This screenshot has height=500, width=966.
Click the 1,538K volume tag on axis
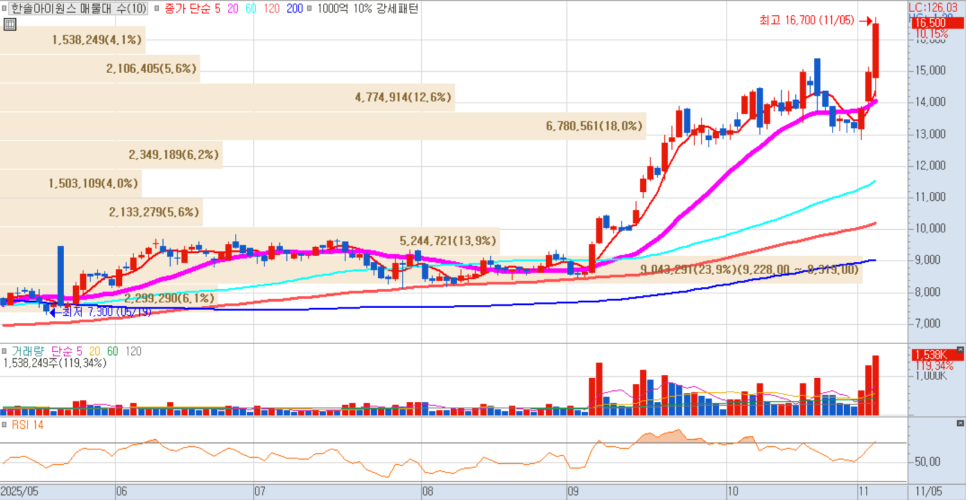(x=936, y=355)
